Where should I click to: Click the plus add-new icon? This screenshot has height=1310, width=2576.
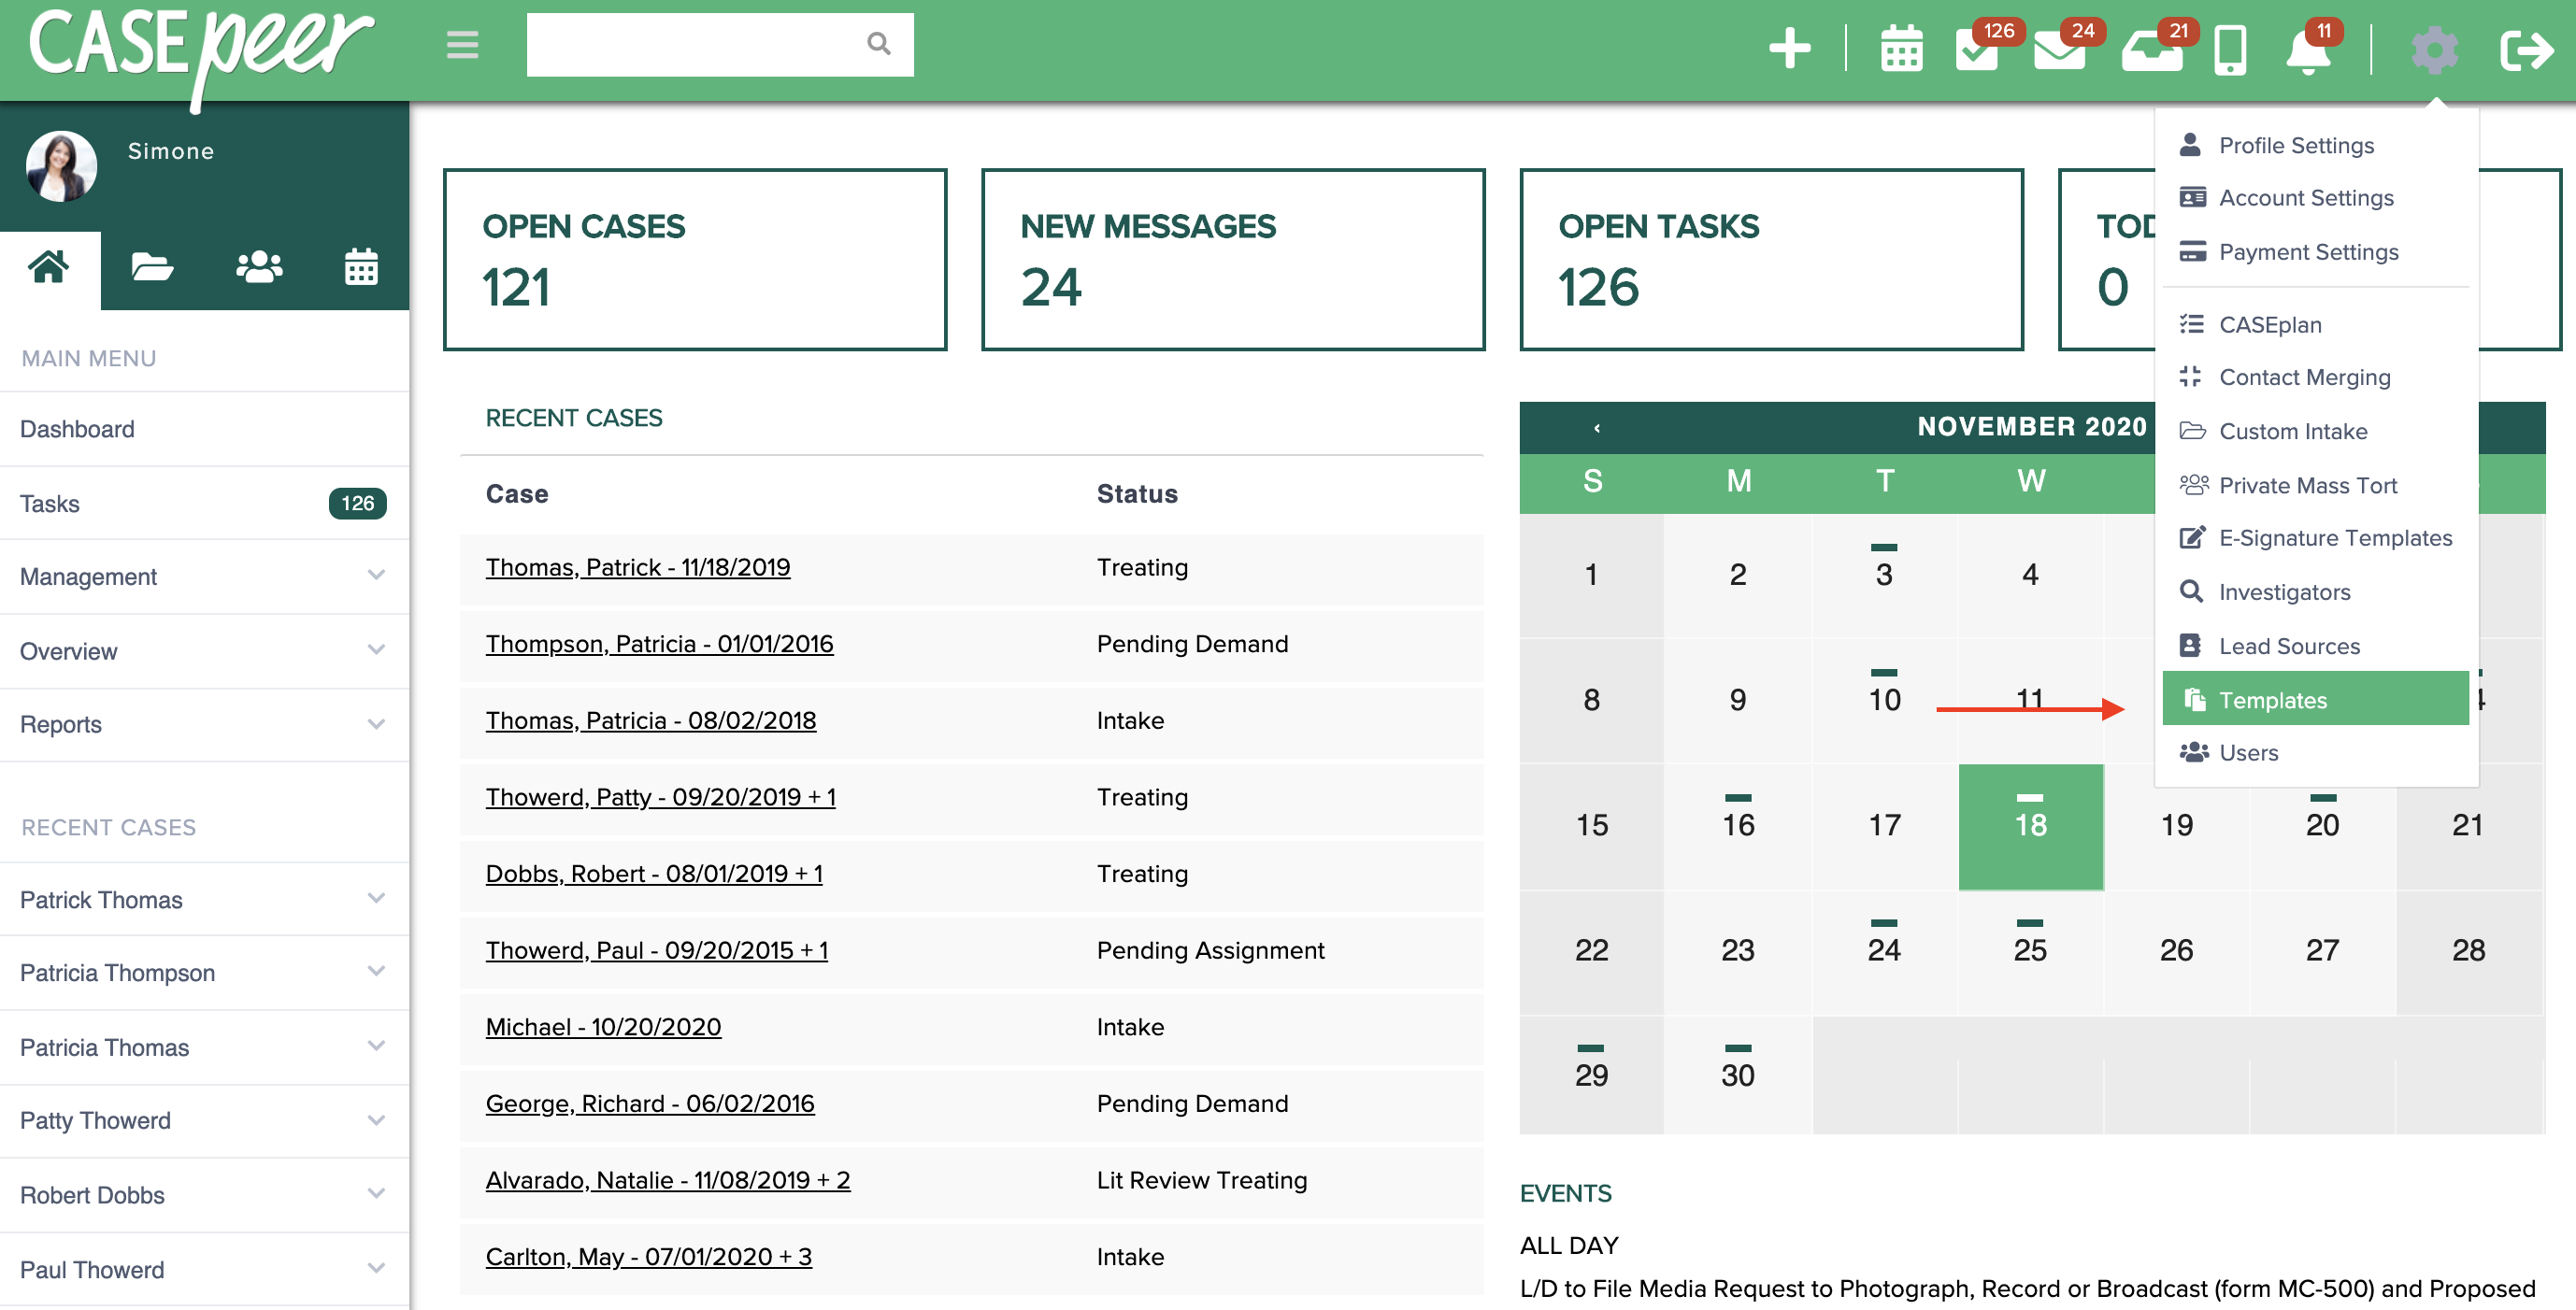click(x=1789, y=48)
